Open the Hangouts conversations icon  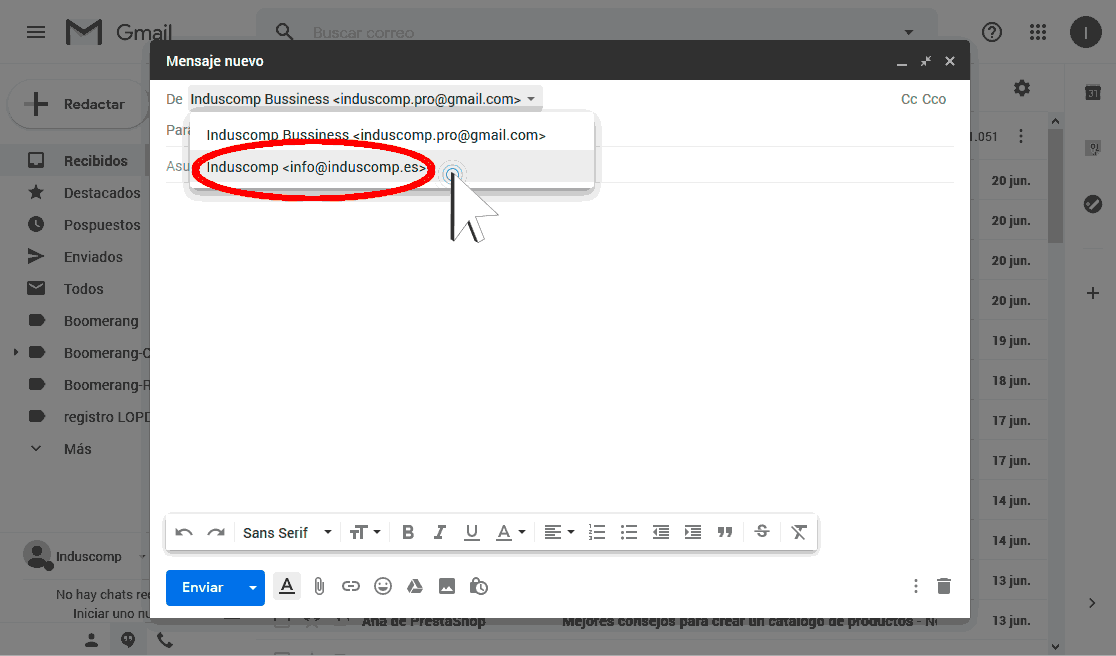128,640
